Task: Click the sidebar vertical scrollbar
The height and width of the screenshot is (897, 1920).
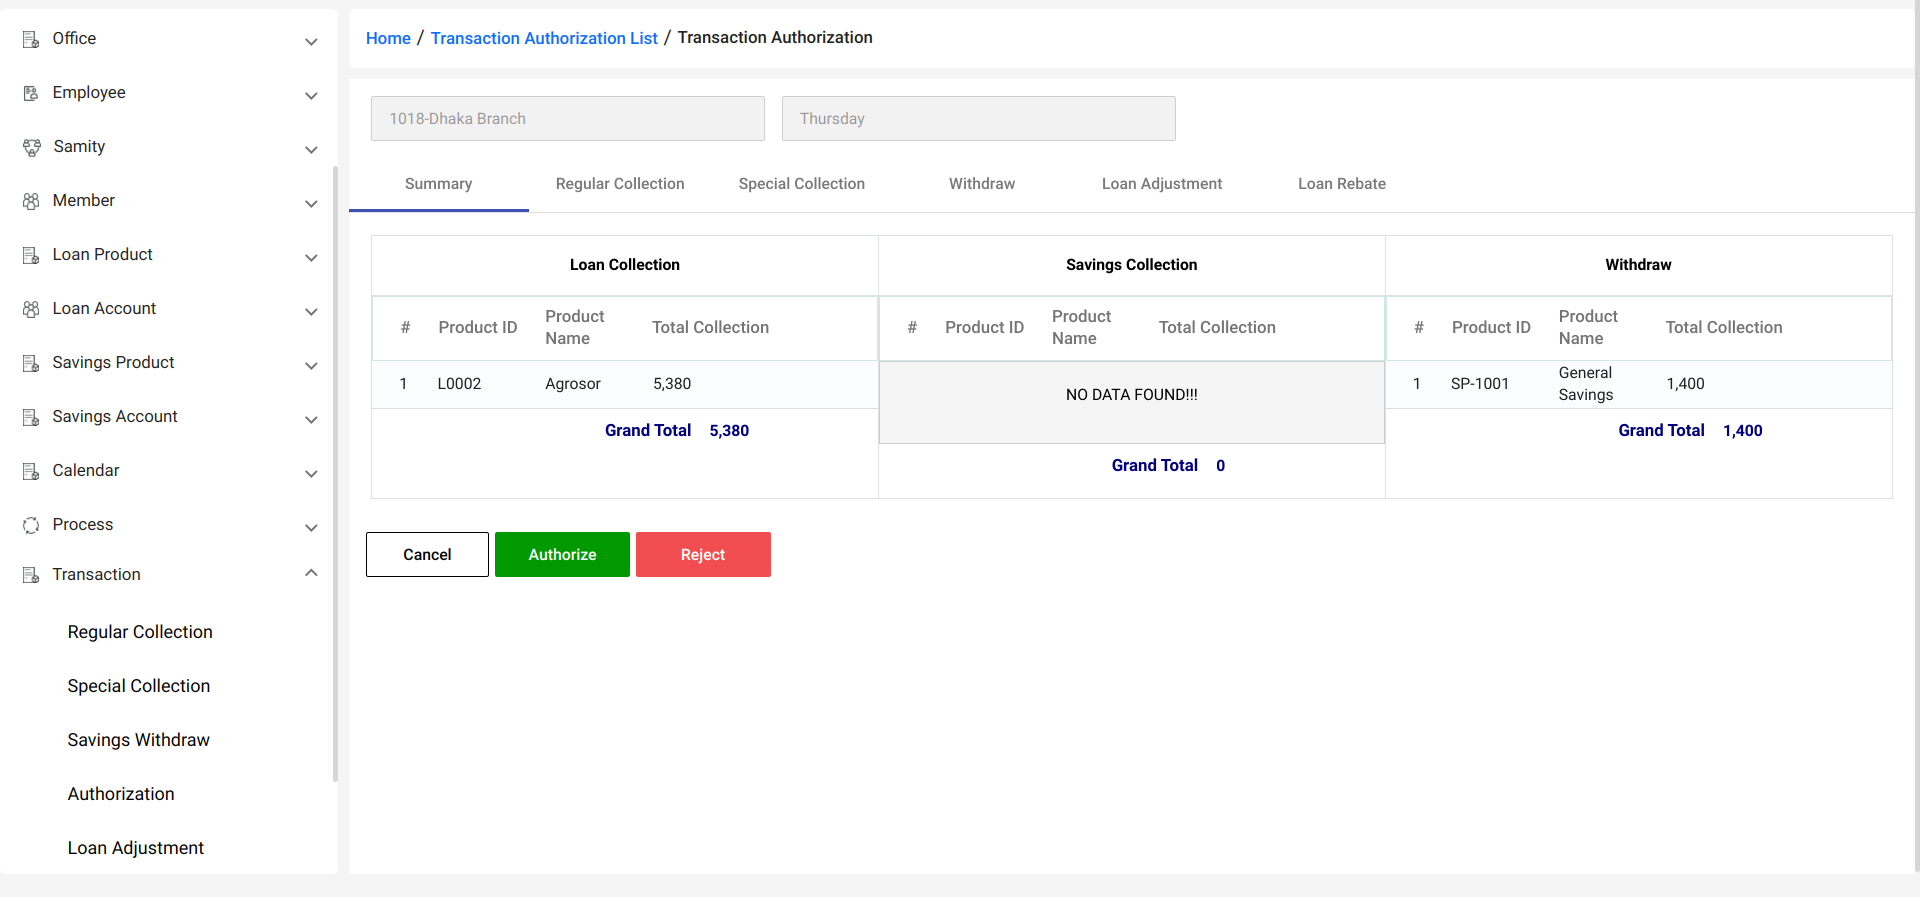Action: click(335, 474)
